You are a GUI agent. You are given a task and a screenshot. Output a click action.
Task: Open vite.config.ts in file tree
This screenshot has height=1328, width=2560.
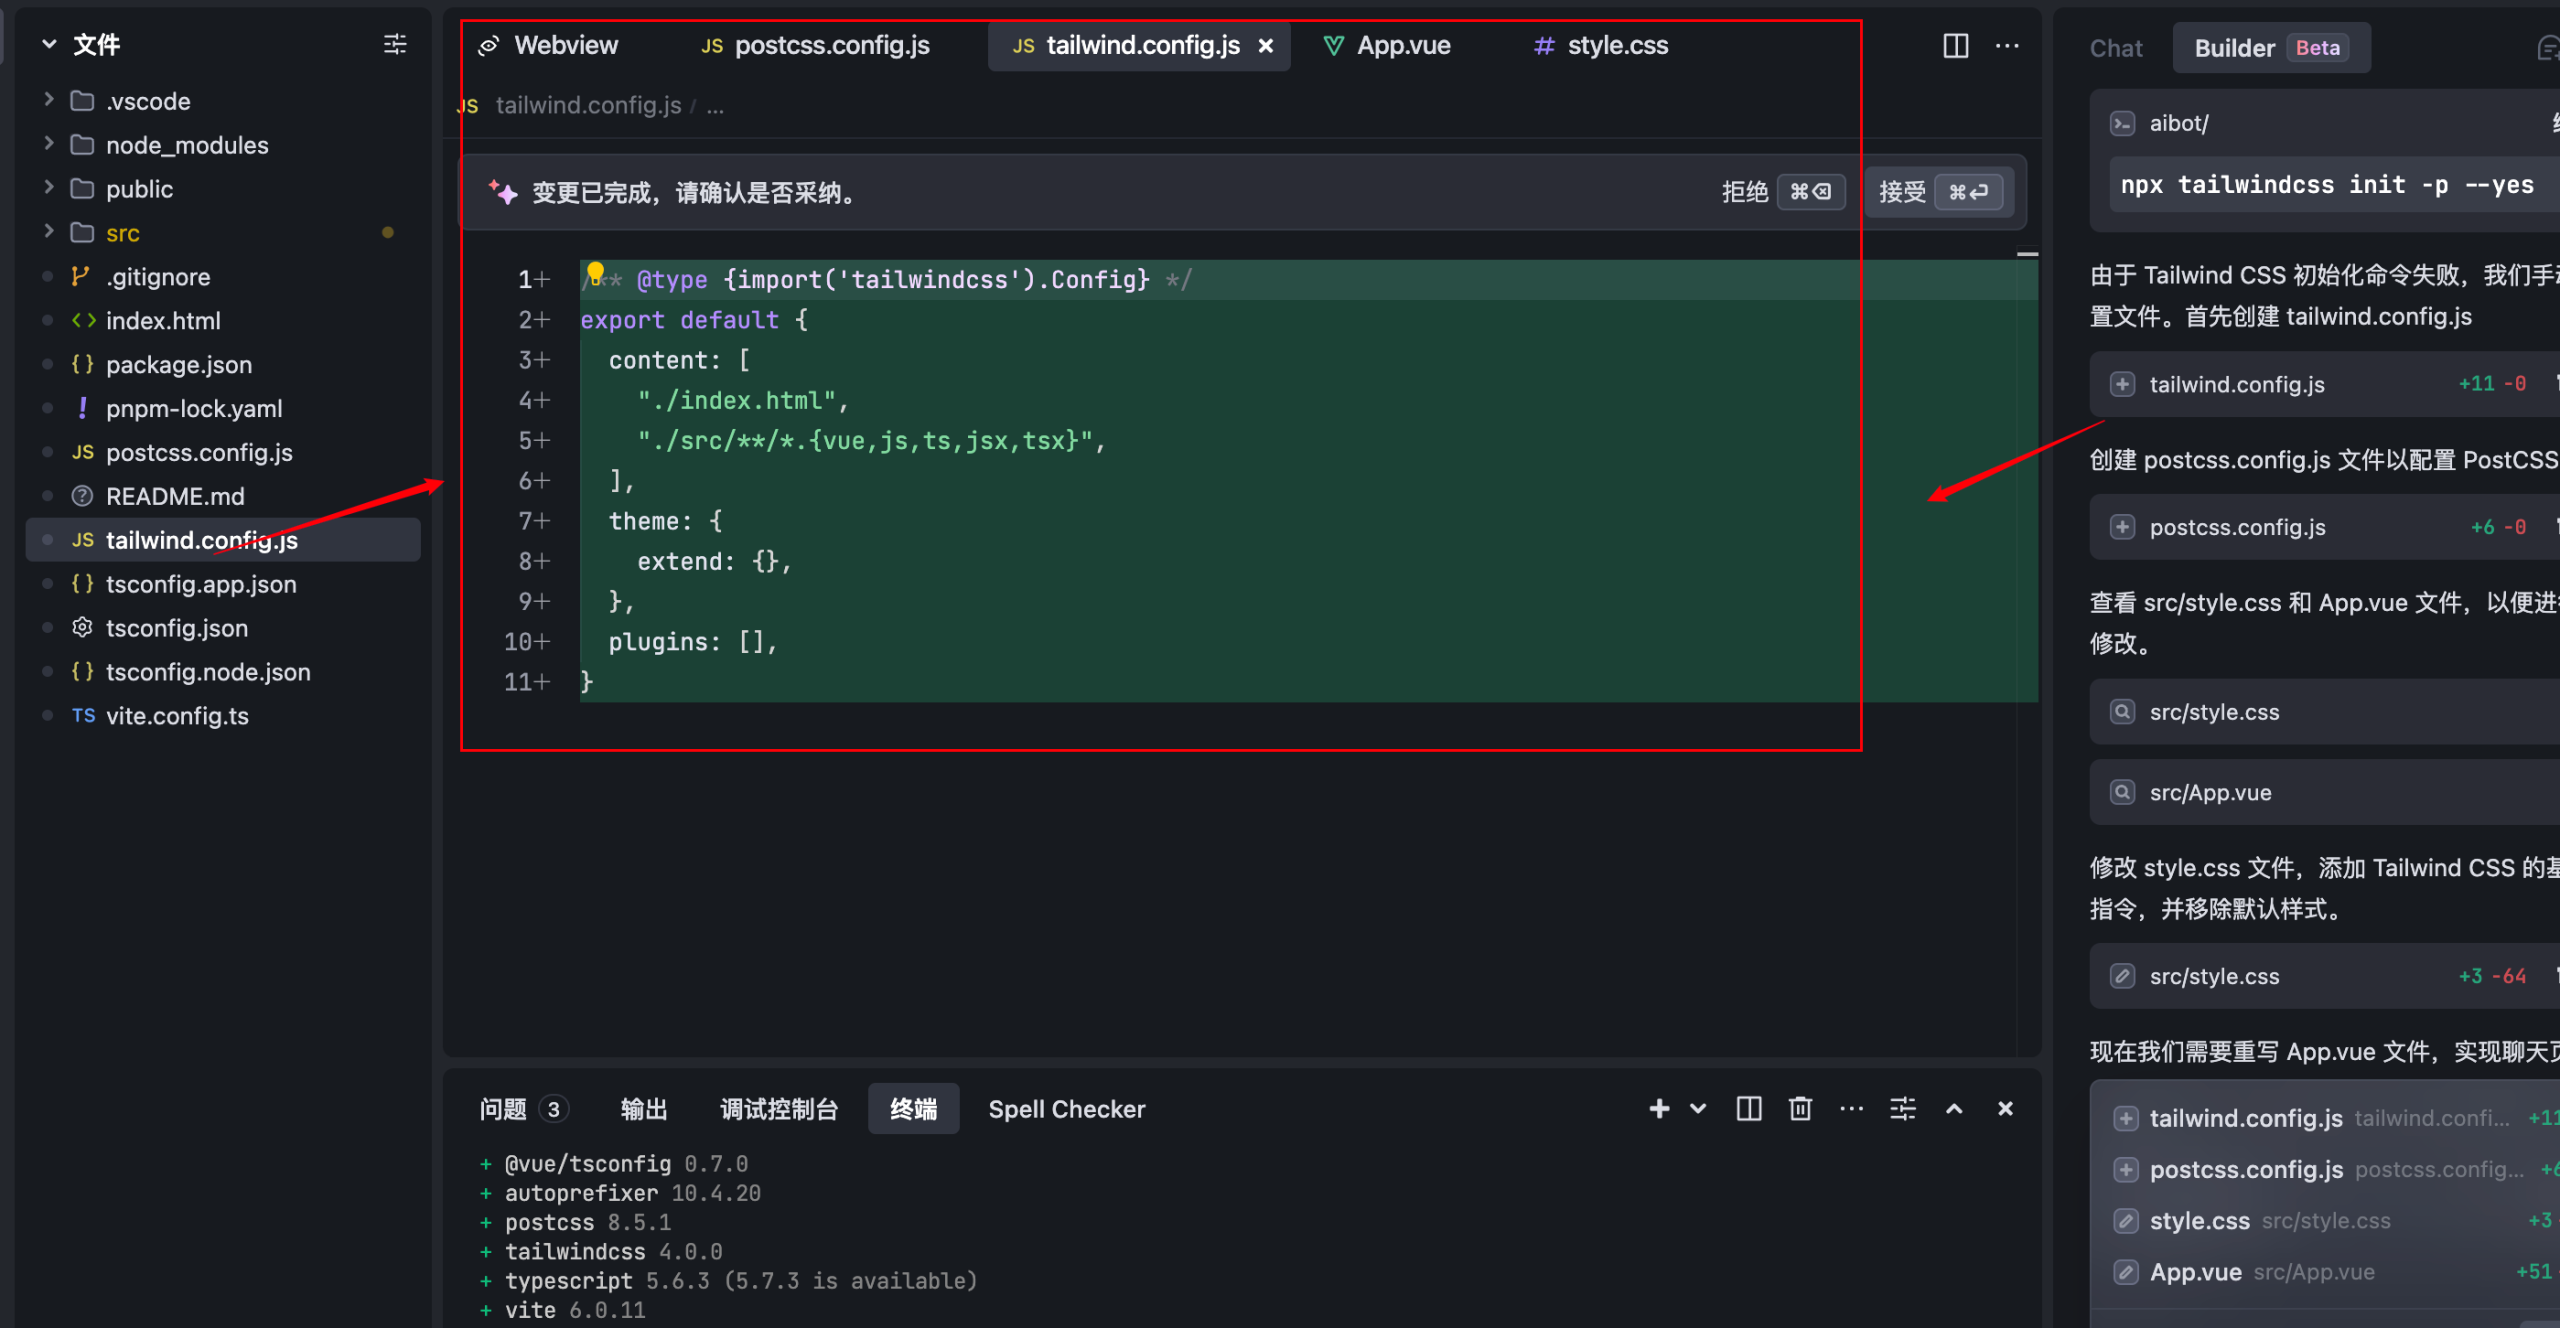(x=177, y=716)
